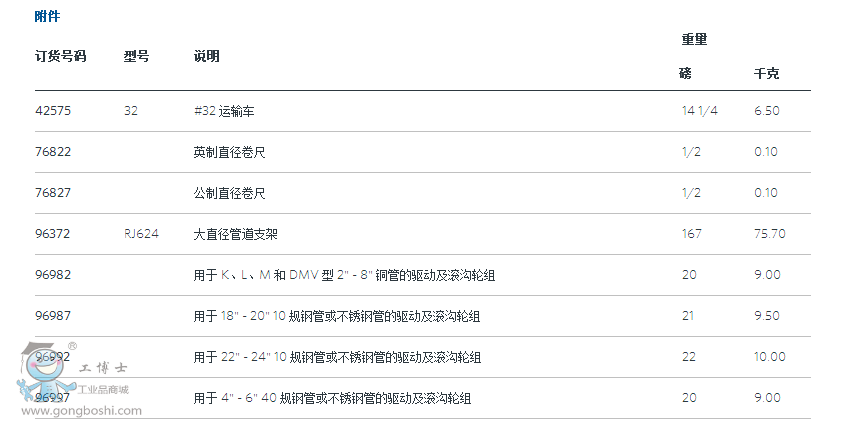This screenshot has height=430, width=845.
Task: Select order code 96982
Action: click(x=53, y=275)
